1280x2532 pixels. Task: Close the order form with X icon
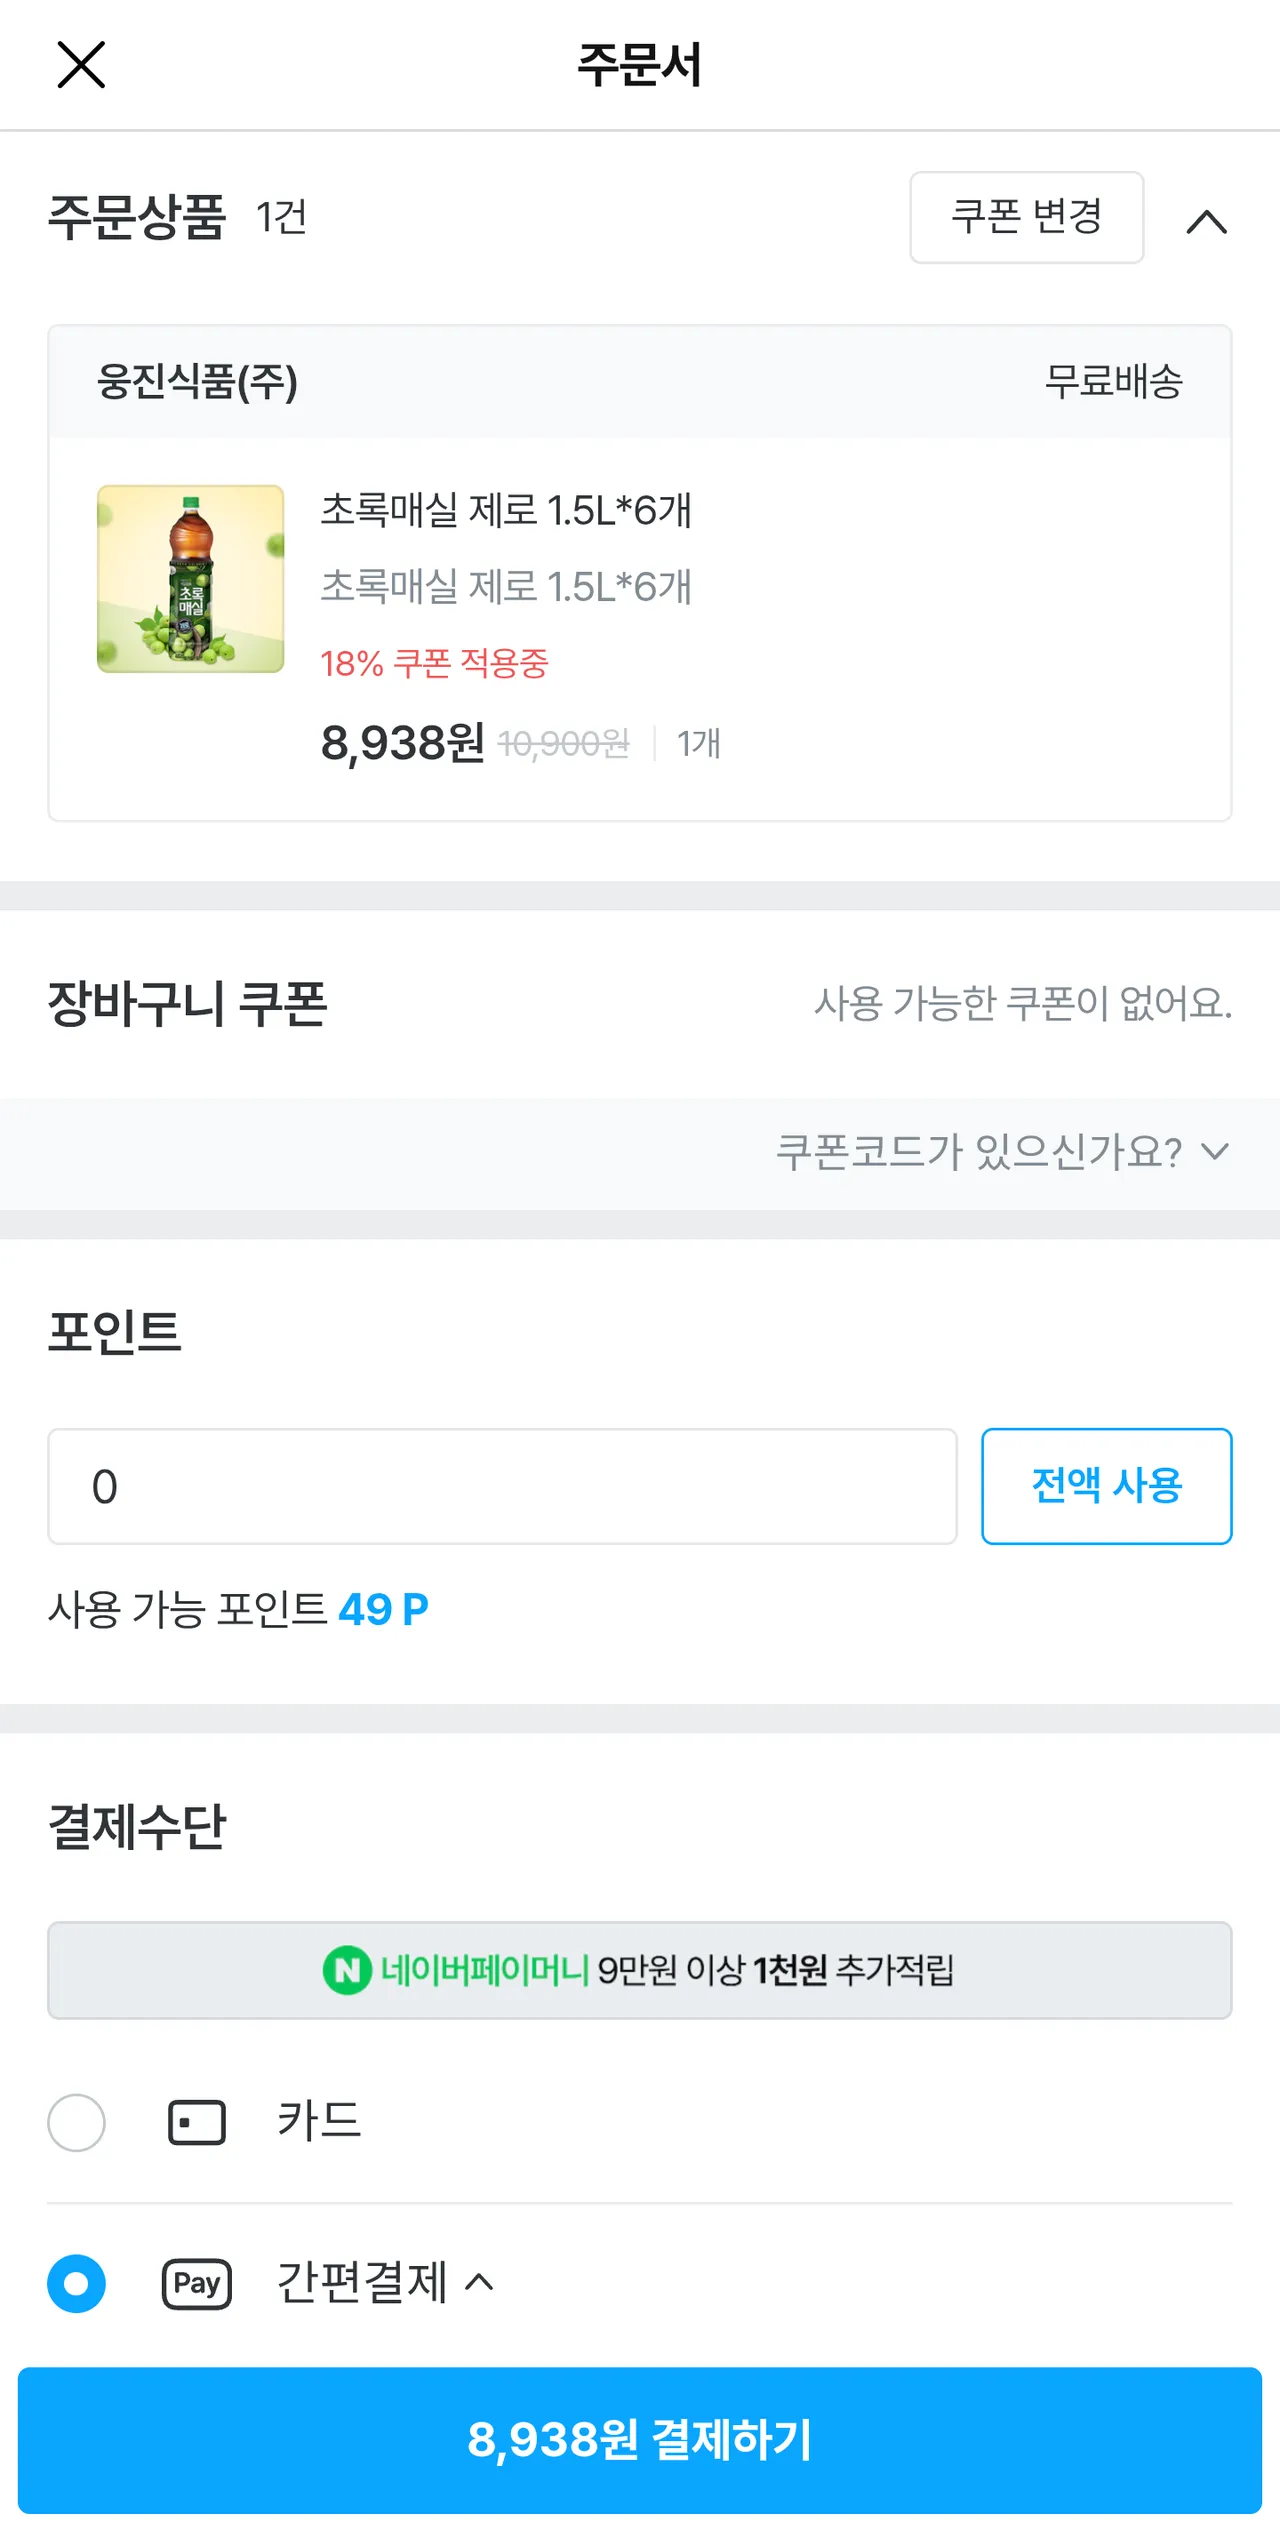point(81,65)
